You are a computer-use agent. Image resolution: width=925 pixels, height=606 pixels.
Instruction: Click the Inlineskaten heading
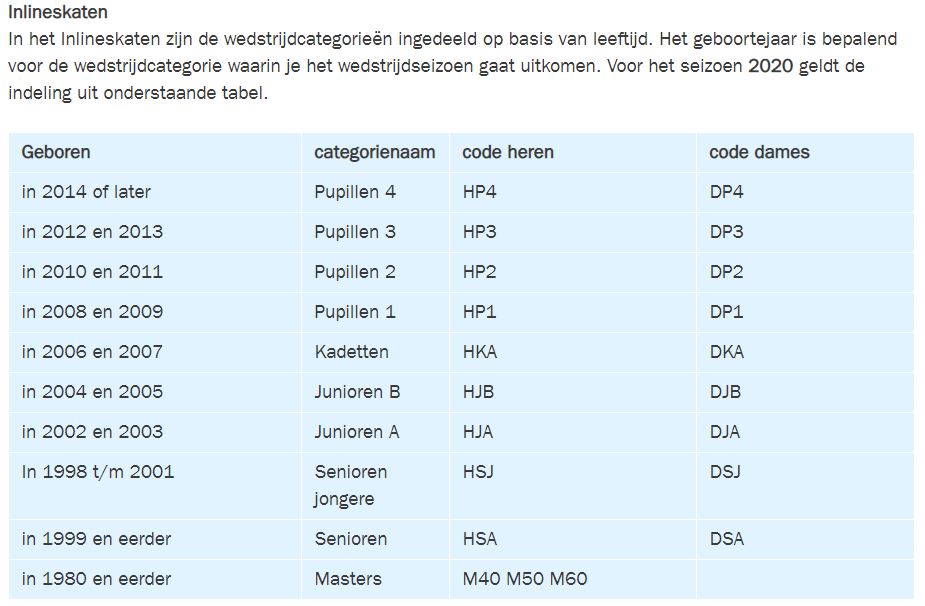[x=58, y=12]
